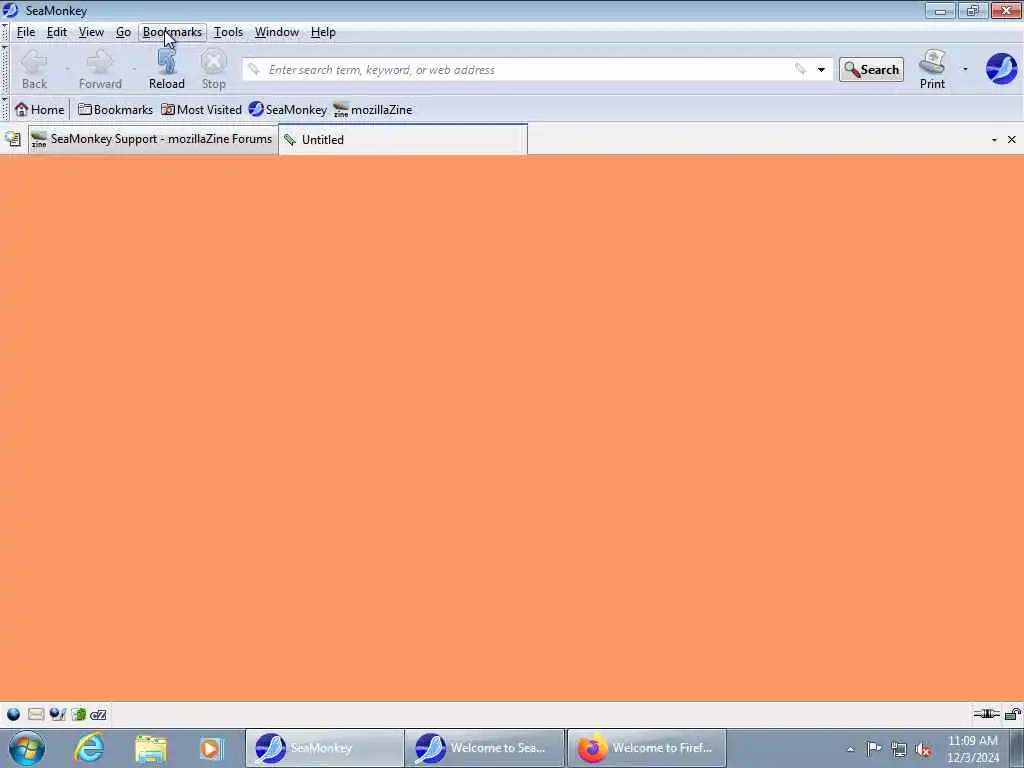The image size is (1024, 768).
Task: Print the current page
Action: [x=932, y=69]
